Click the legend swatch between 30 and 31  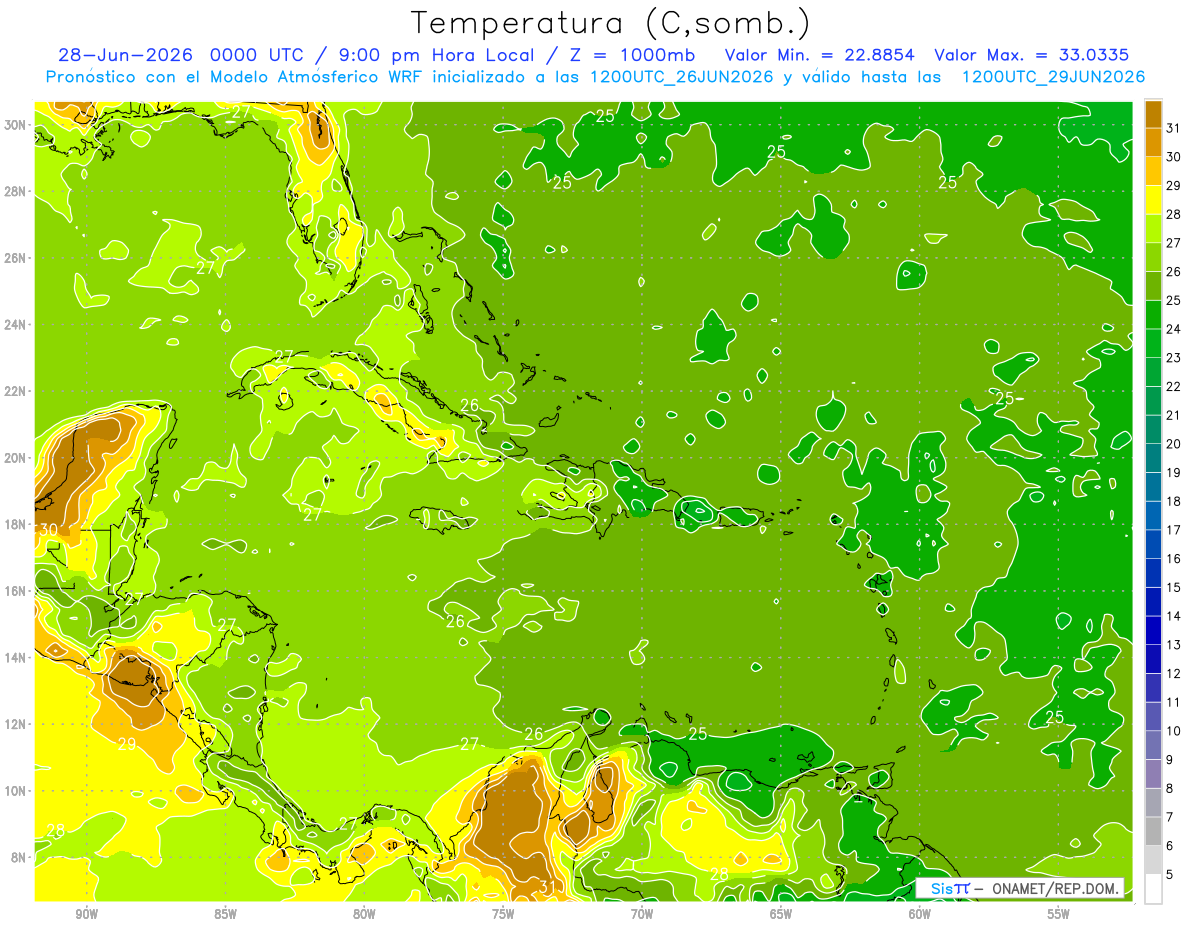click(1153, 142)
